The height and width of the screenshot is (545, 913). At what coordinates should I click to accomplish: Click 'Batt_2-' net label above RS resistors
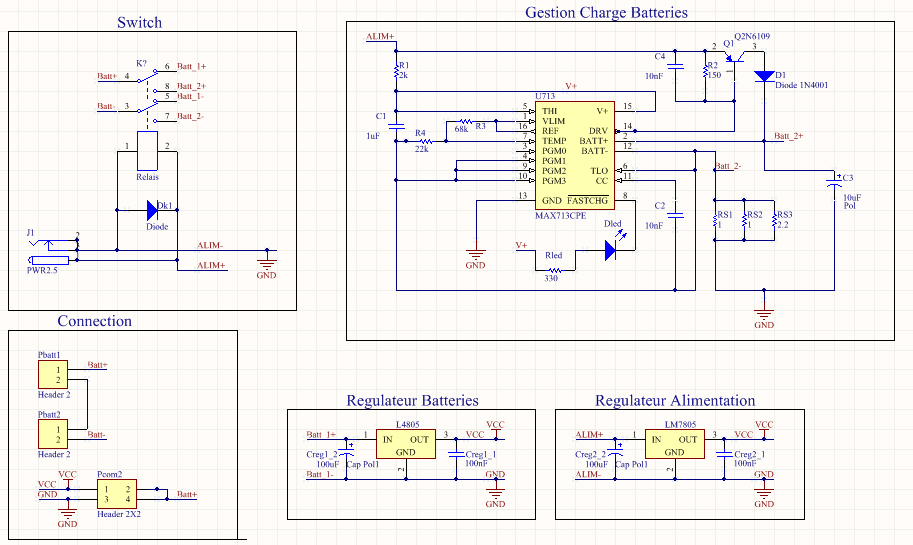(728, 166)
